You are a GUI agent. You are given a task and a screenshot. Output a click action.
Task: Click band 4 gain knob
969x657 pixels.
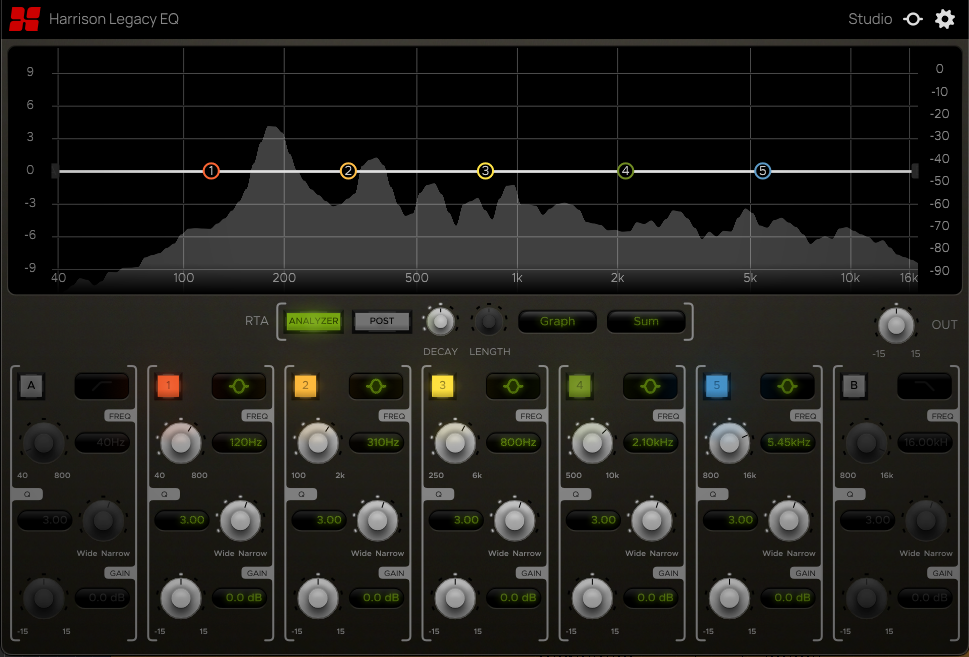[x=593, y=598]
